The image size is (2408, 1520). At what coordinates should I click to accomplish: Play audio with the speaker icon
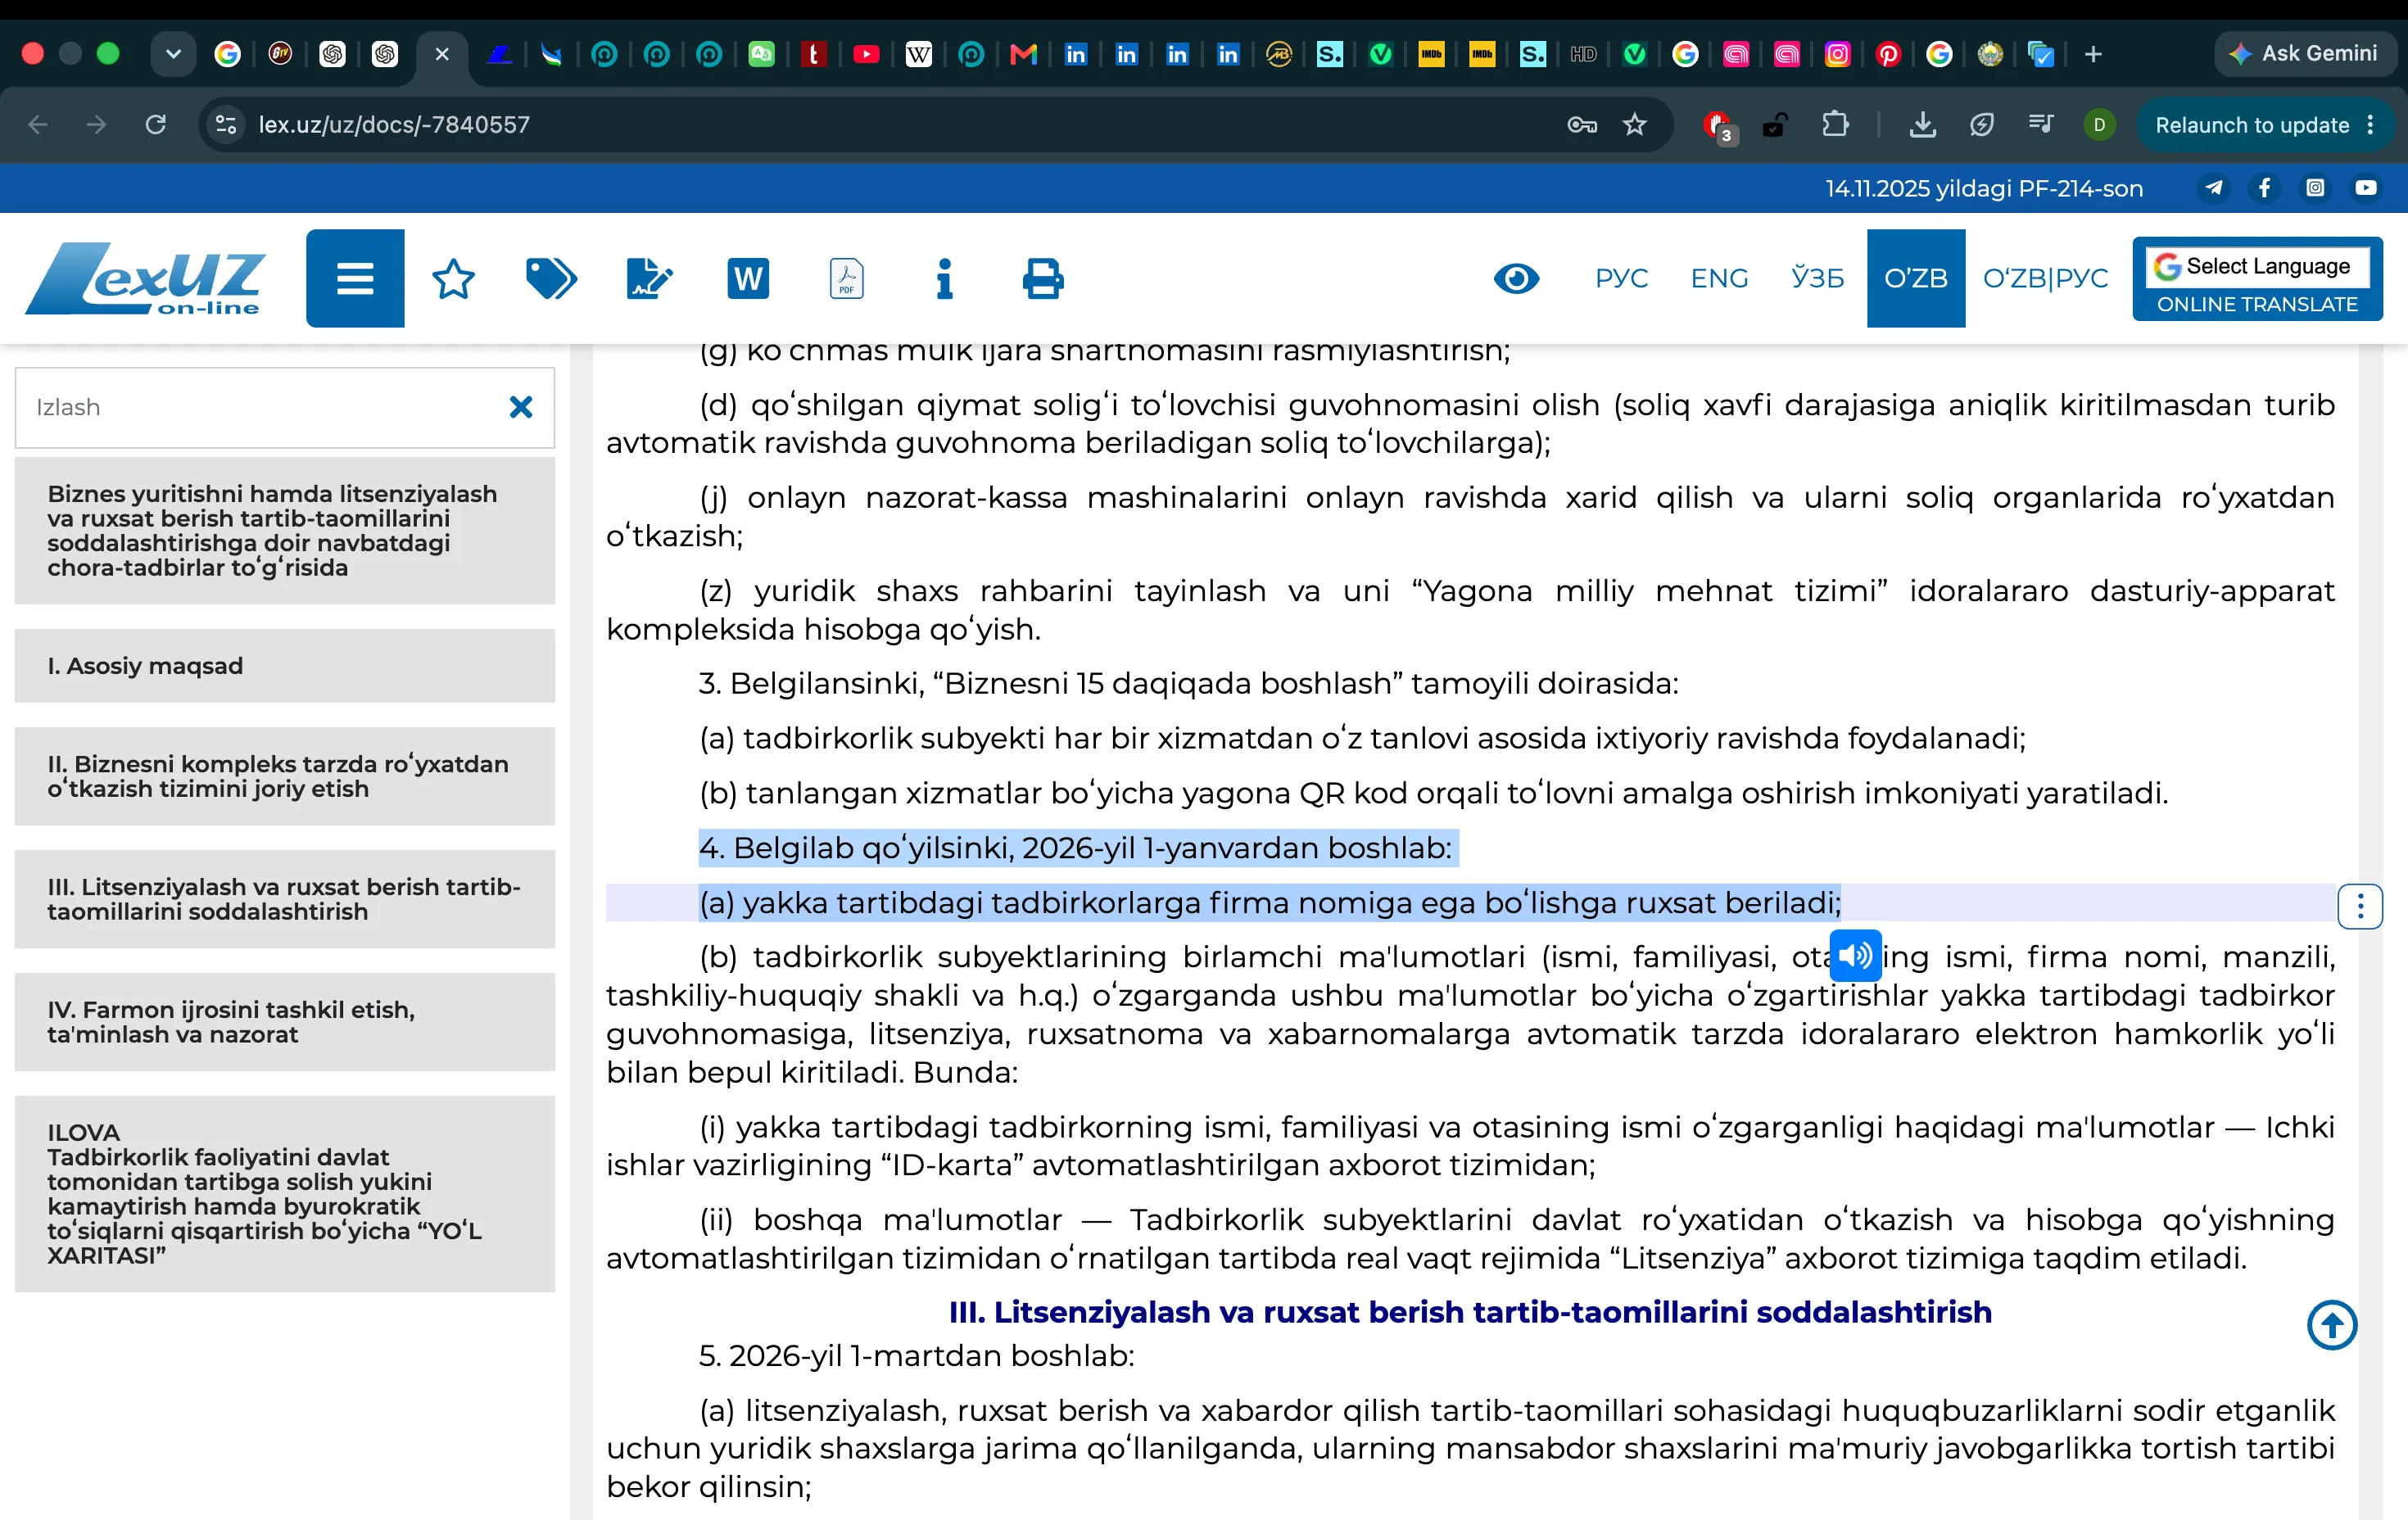click(x=1855, y=956)
